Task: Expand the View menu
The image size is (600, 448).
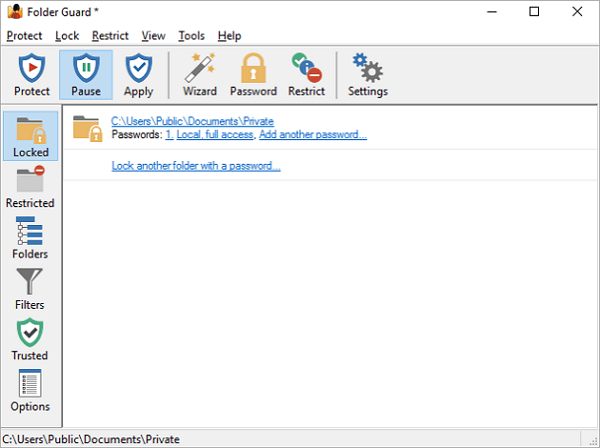Action: pos(153,36)
